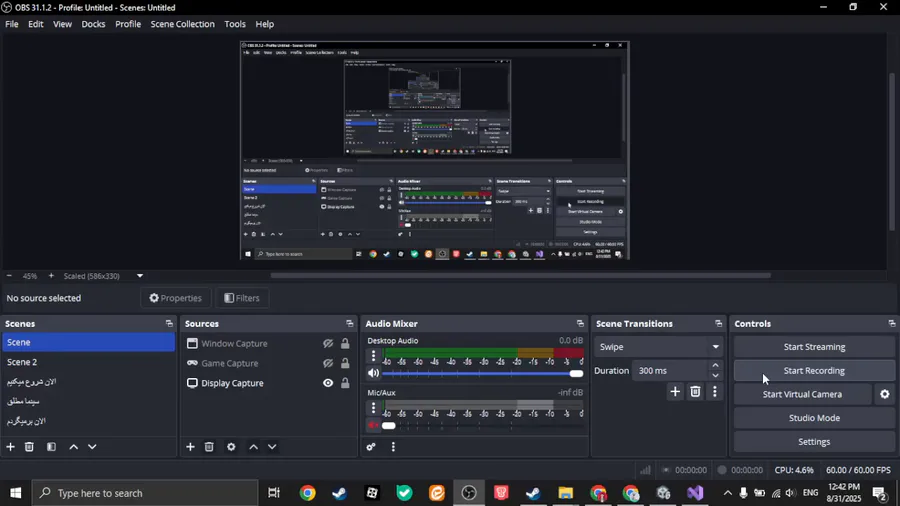Mute Desktop Audio speaker icon

(373, 373)
